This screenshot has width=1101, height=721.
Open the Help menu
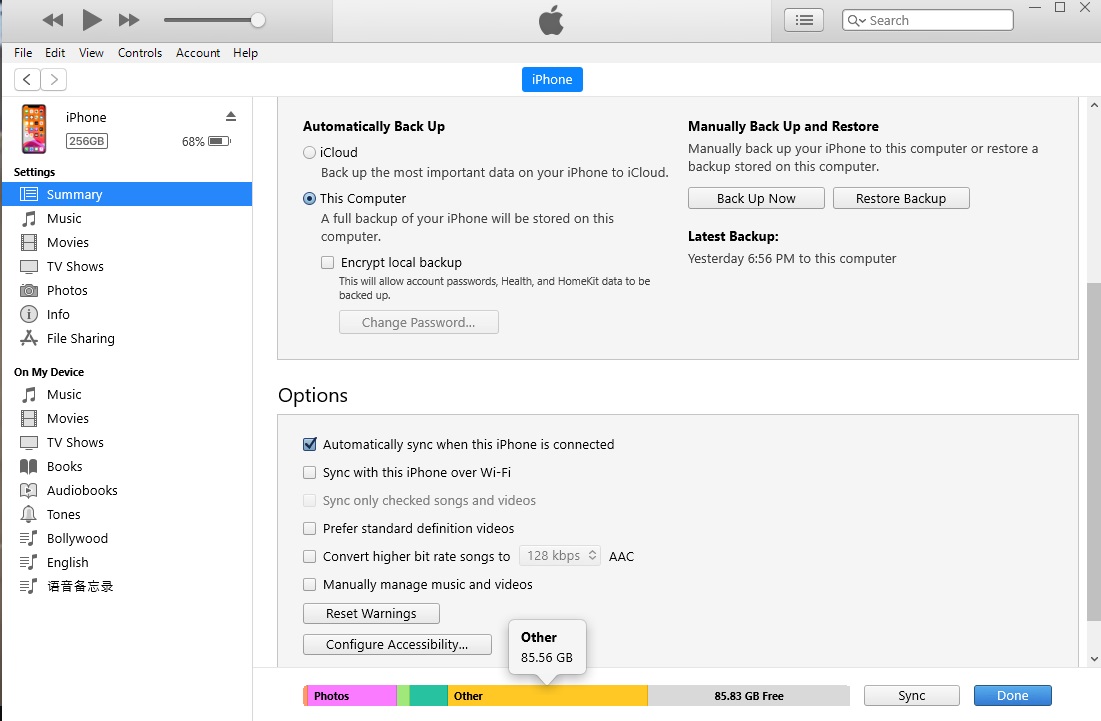click(x=245, y=53)
